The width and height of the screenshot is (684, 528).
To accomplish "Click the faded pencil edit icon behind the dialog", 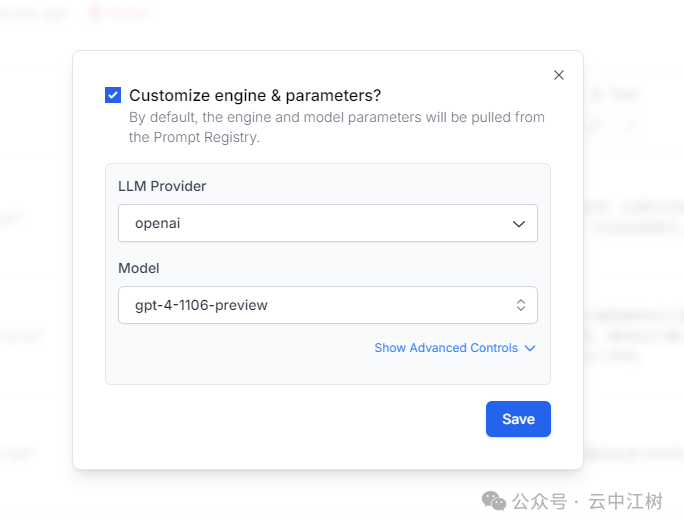I will 598,125.
